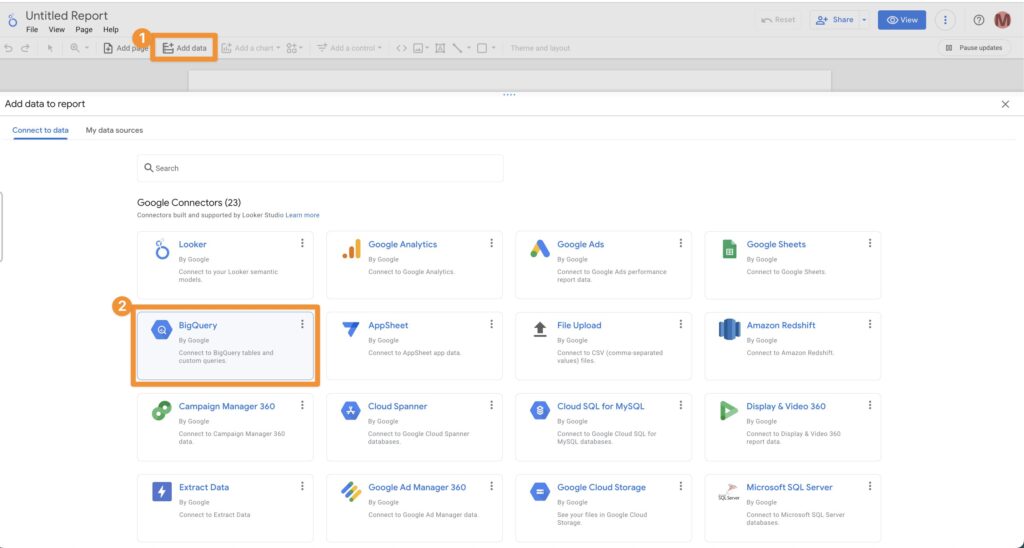Image resolution: width=1024 pixels, height=548 pixels.
Task: Open the three-dot menu on File Upload card
Action: tap(680, 324)
